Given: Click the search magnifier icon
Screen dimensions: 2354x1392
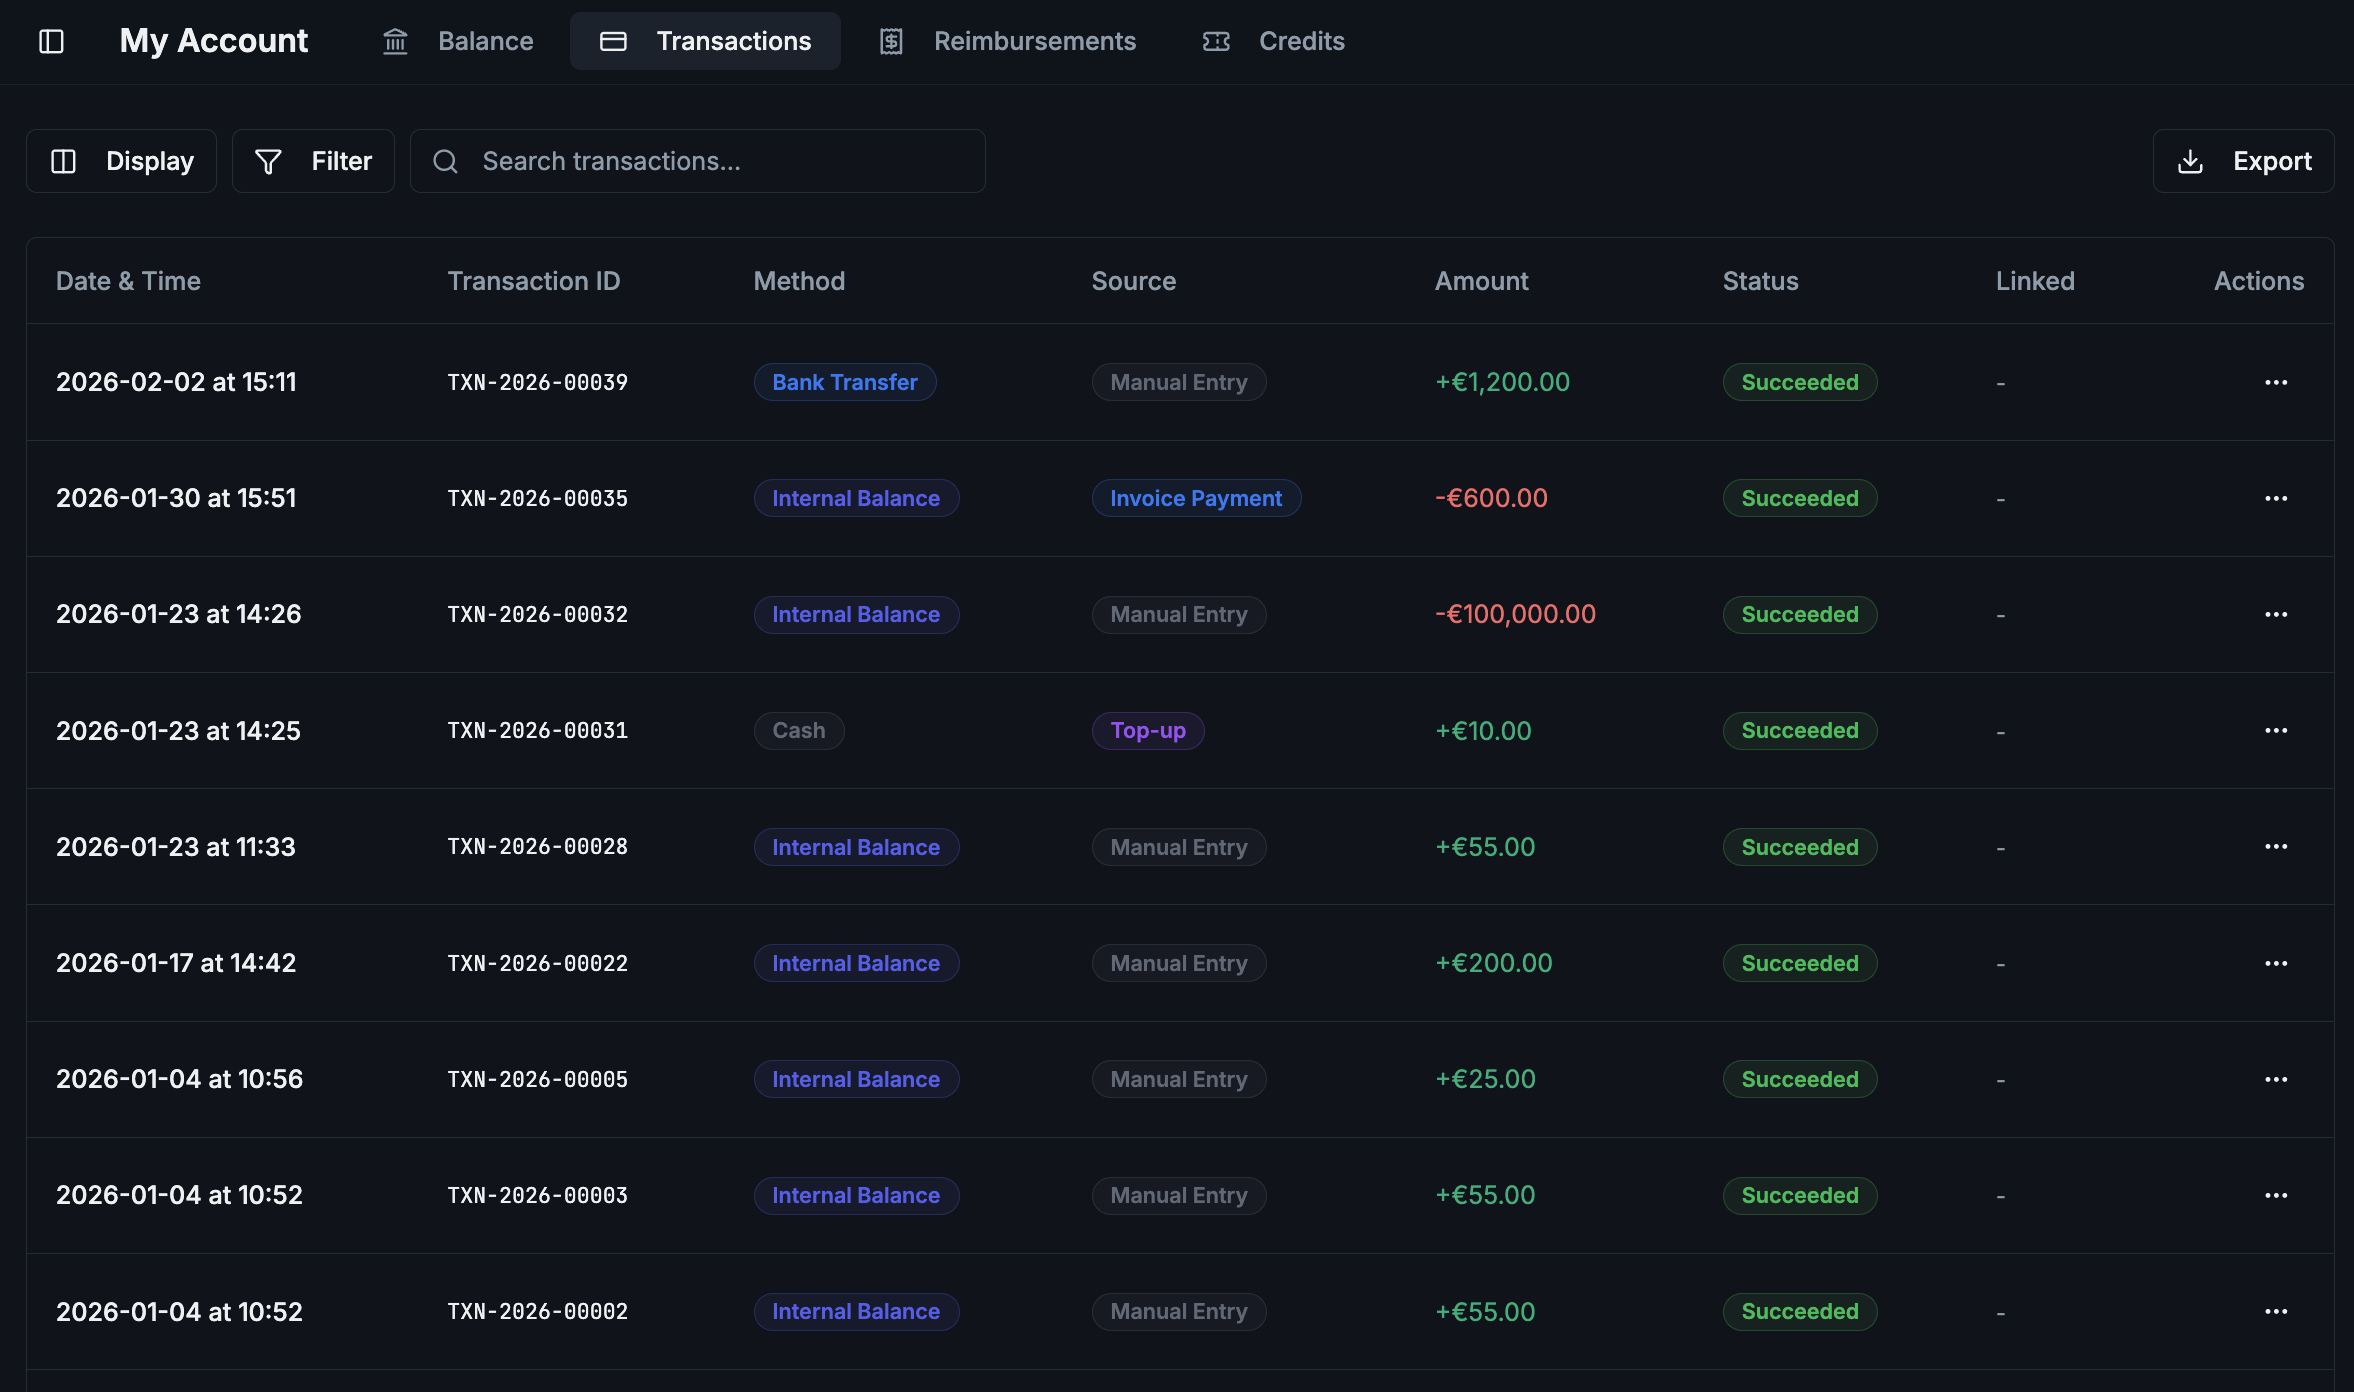Looking at the screenshot, I should coord(446,161).
